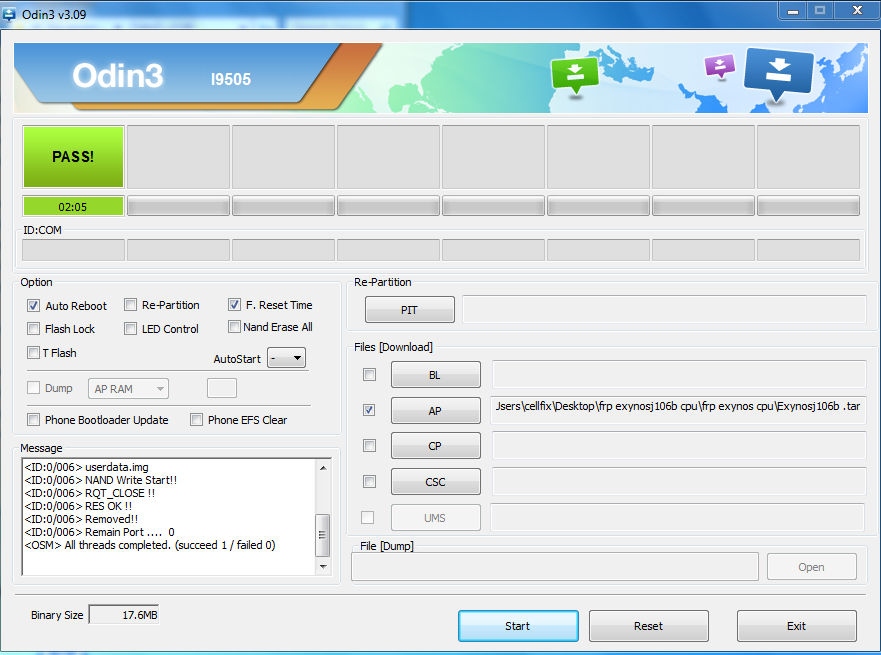Click the message log scroll down arrow
The width and height of the screenshot is (881, 655).
pos(323,567)
